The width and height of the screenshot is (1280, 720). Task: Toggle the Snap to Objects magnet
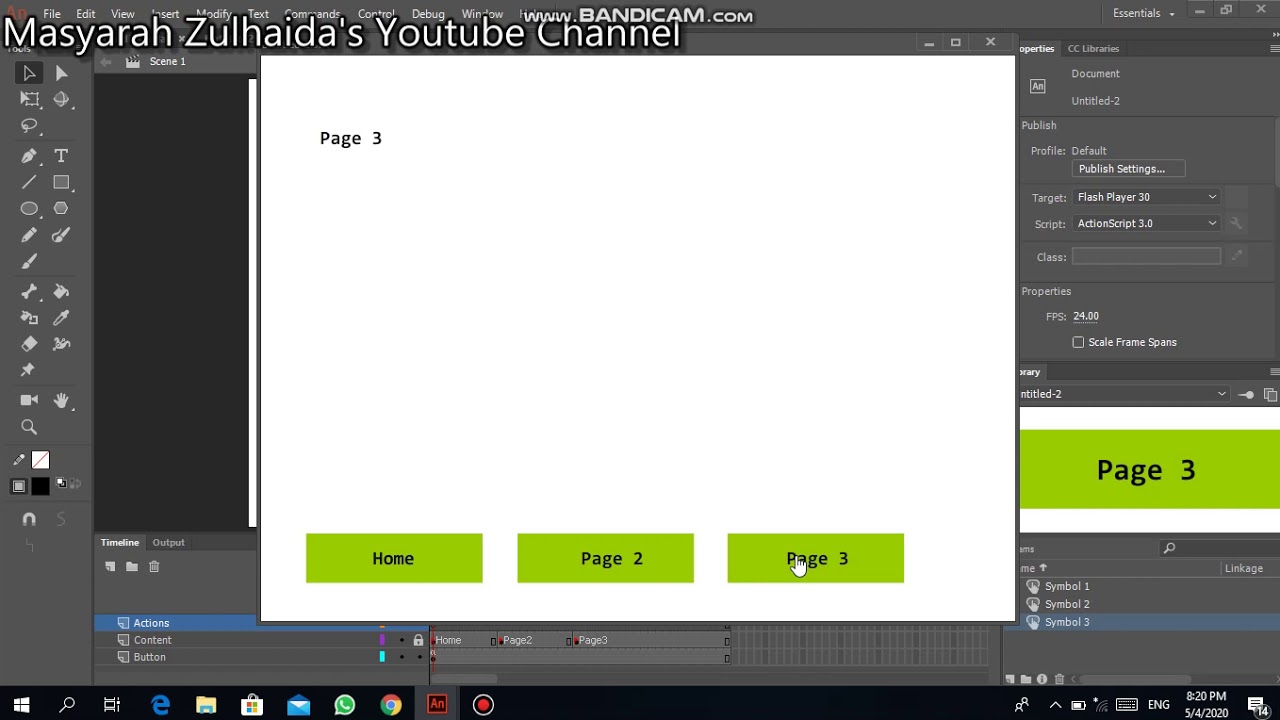[x=29, y=519]
